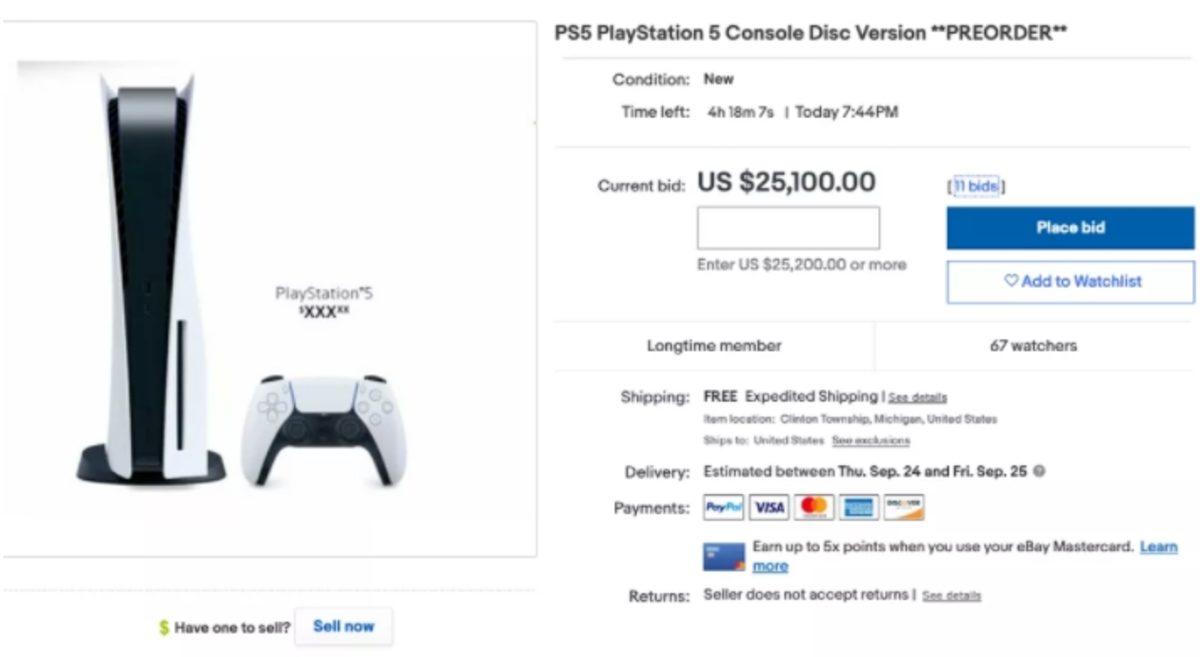Image resolution: width=1200 pixels, height=657 pixels.
Task: Open See details for Expedited Shipping
Action: click(x=917, y=396)
